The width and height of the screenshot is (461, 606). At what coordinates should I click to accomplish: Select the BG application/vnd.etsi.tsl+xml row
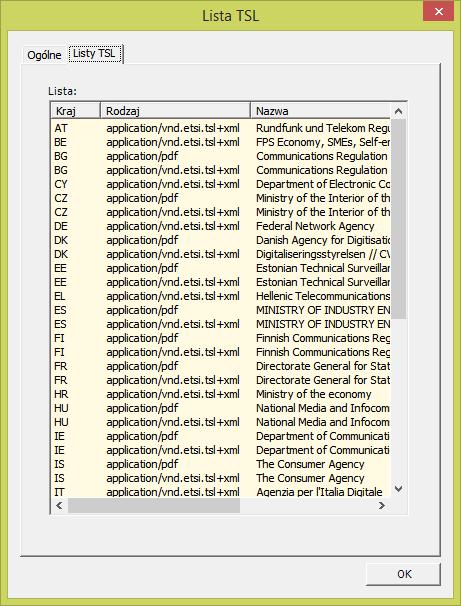pos(221,170)
